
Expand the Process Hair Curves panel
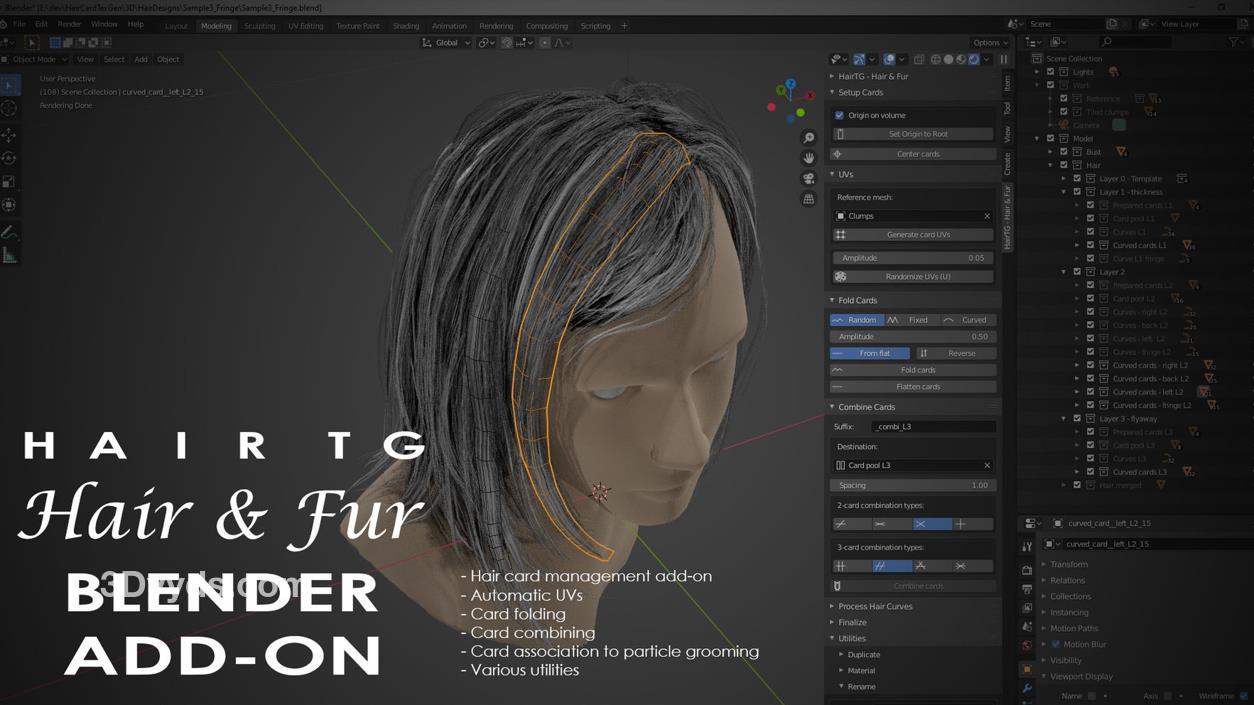click(x=874, y=606)
